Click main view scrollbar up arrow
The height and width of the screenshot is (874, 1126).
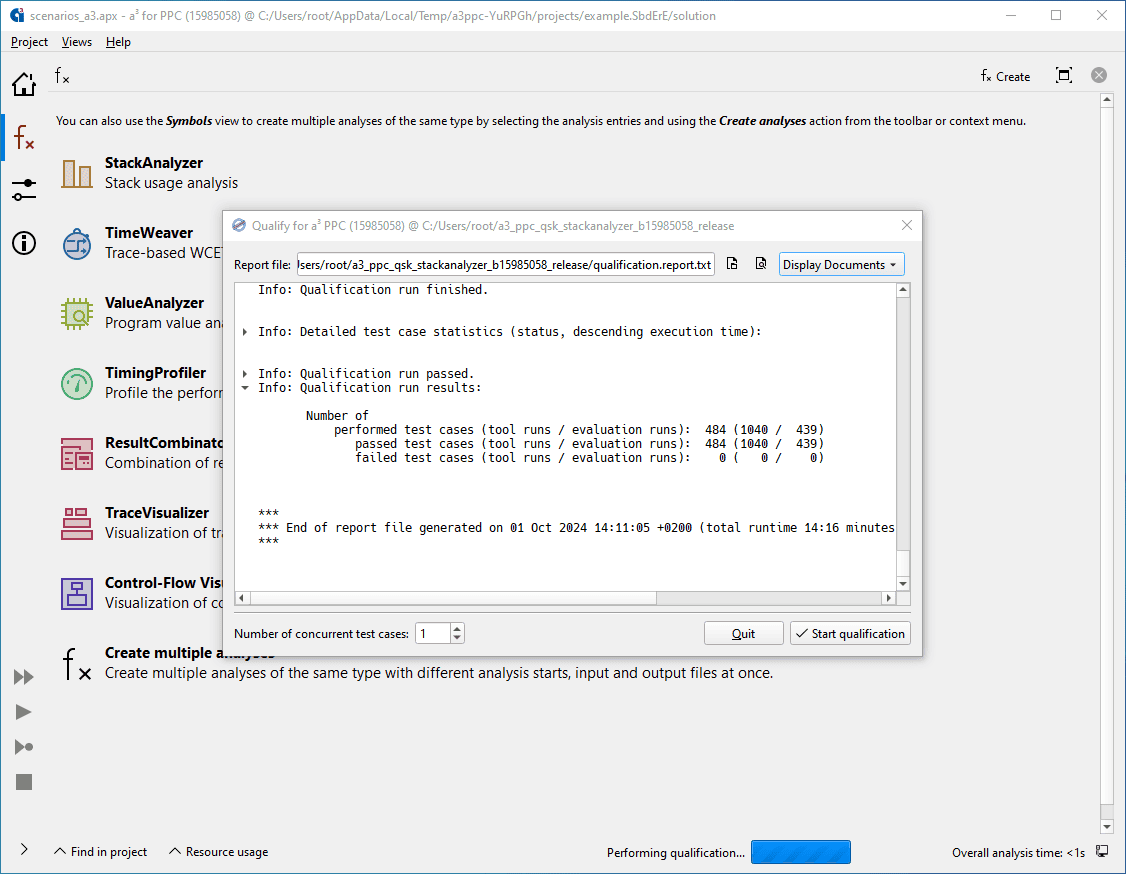1107,100
